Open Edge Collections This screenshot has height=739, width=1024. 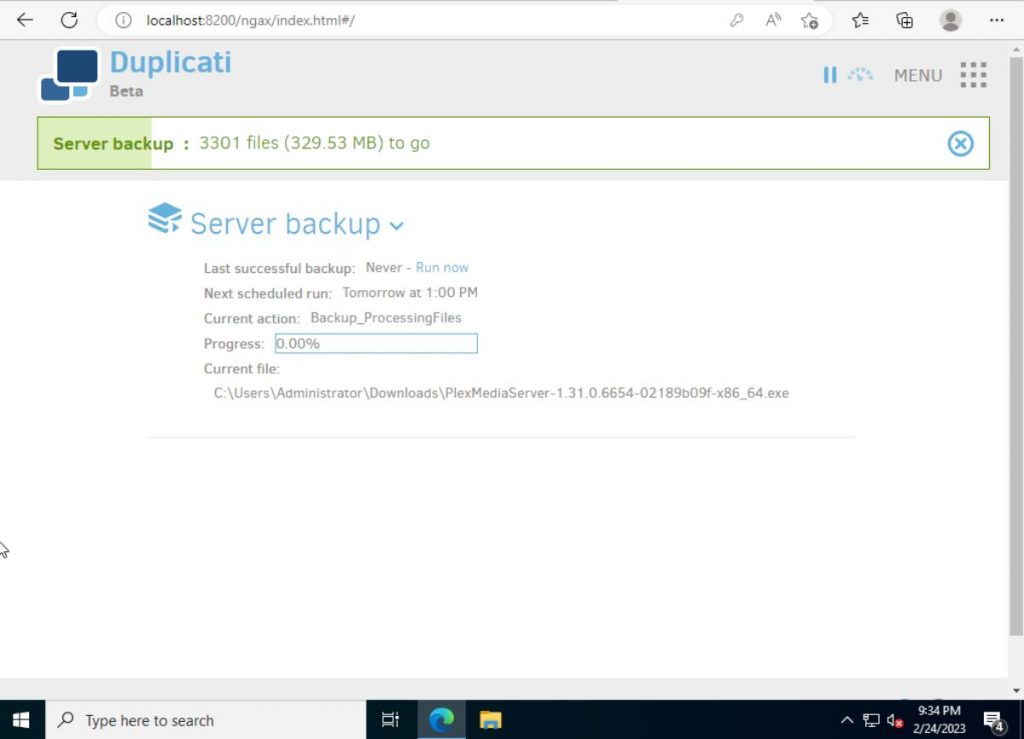click(904, 20)
